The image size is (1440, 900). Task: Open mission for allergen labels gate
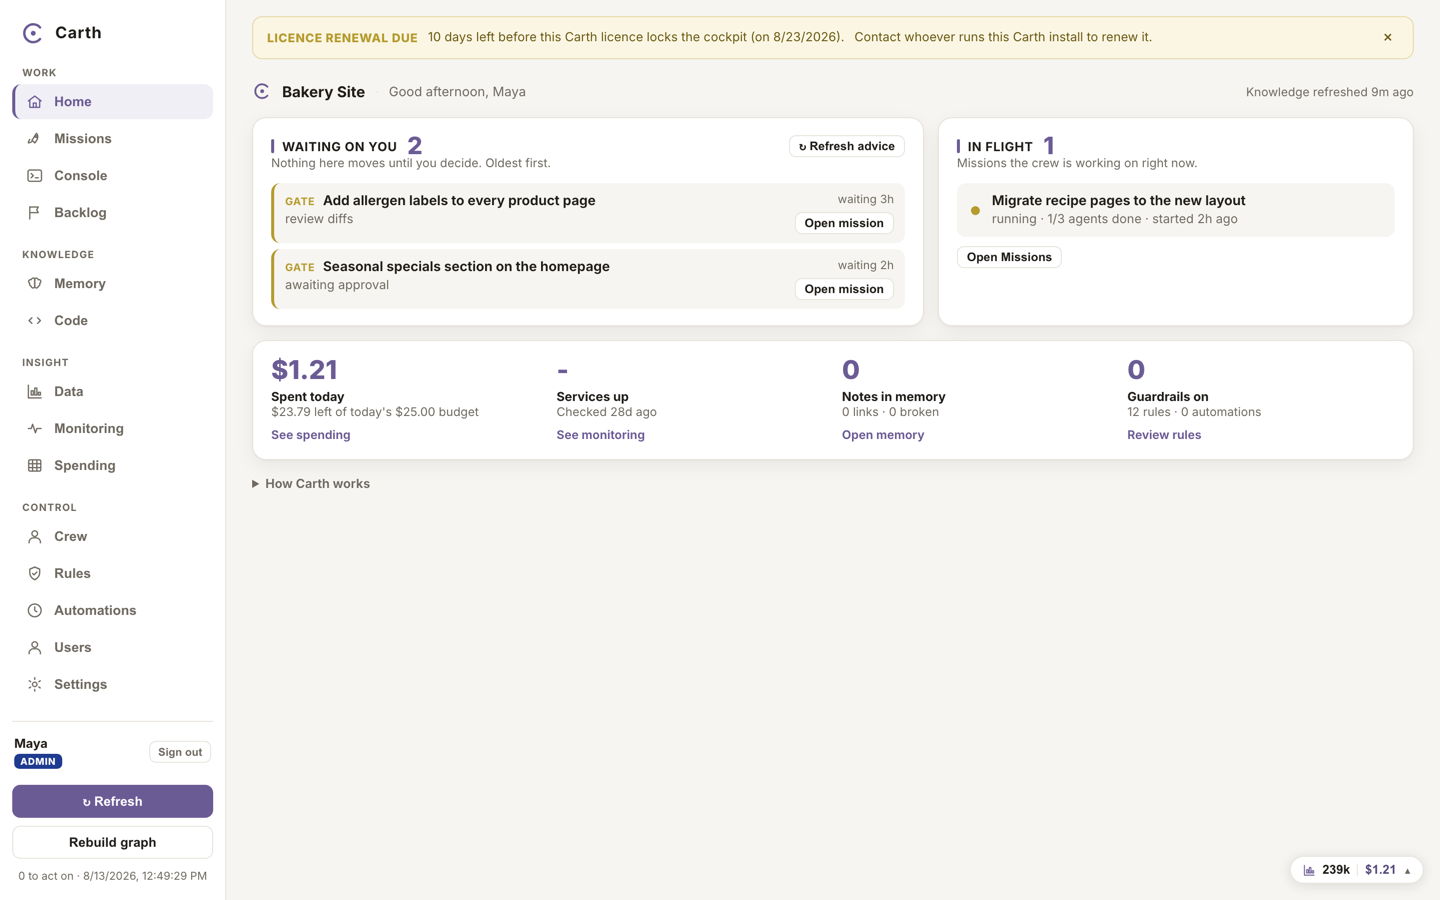coord(844,223)
